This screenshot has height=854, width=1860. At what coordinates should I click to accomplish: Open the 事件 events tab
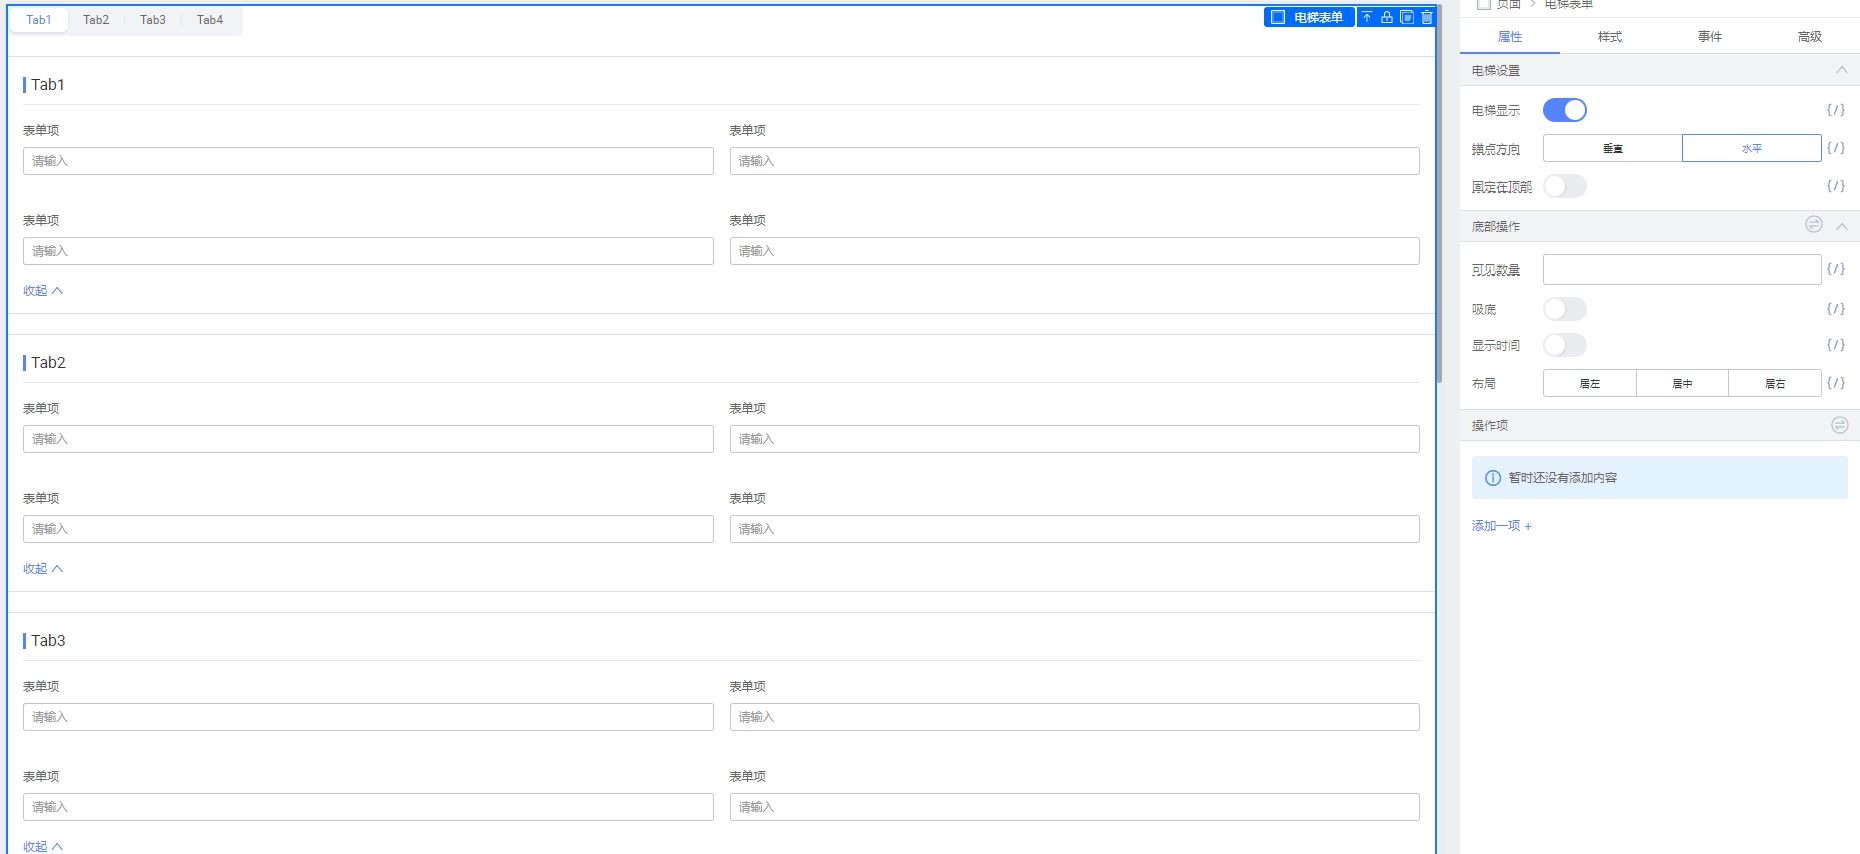point(1710,37)
